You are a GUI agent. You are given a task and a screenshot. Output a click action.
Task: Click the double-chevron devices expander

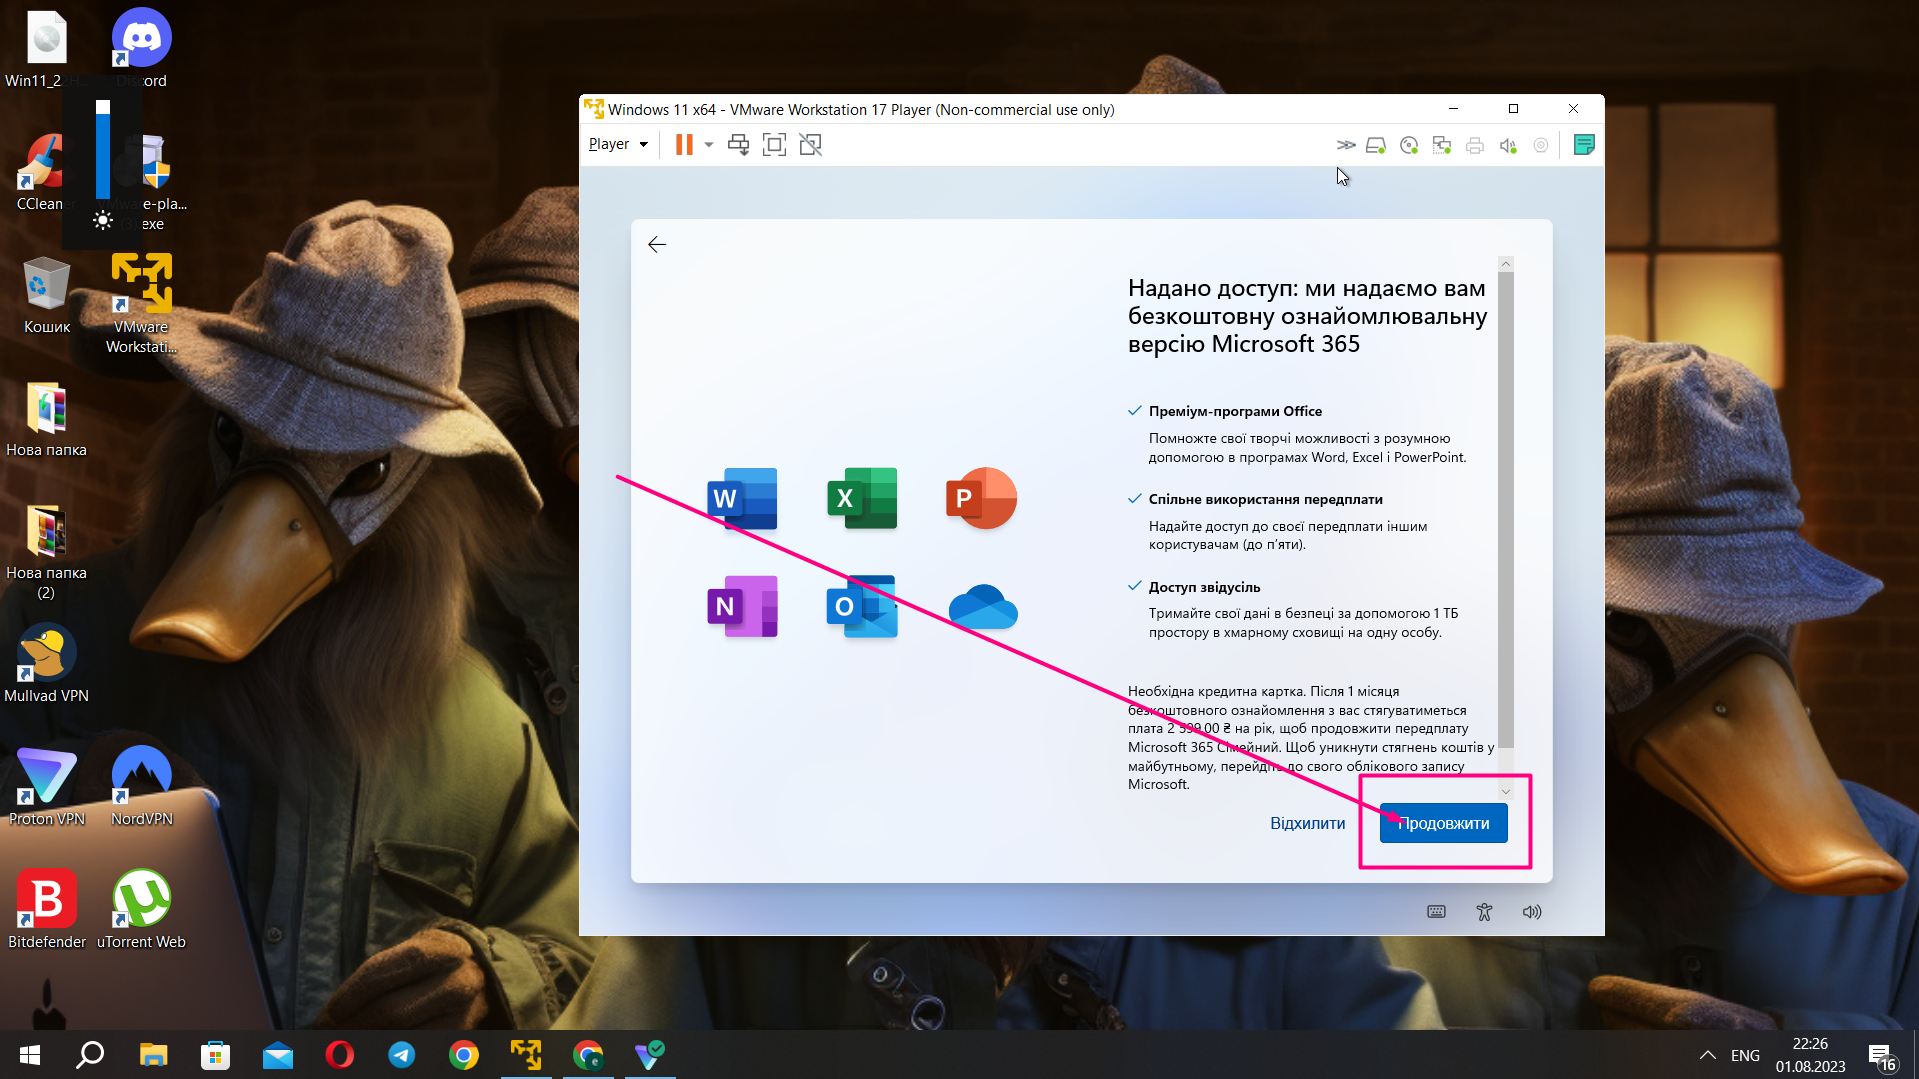[1346, 145]
